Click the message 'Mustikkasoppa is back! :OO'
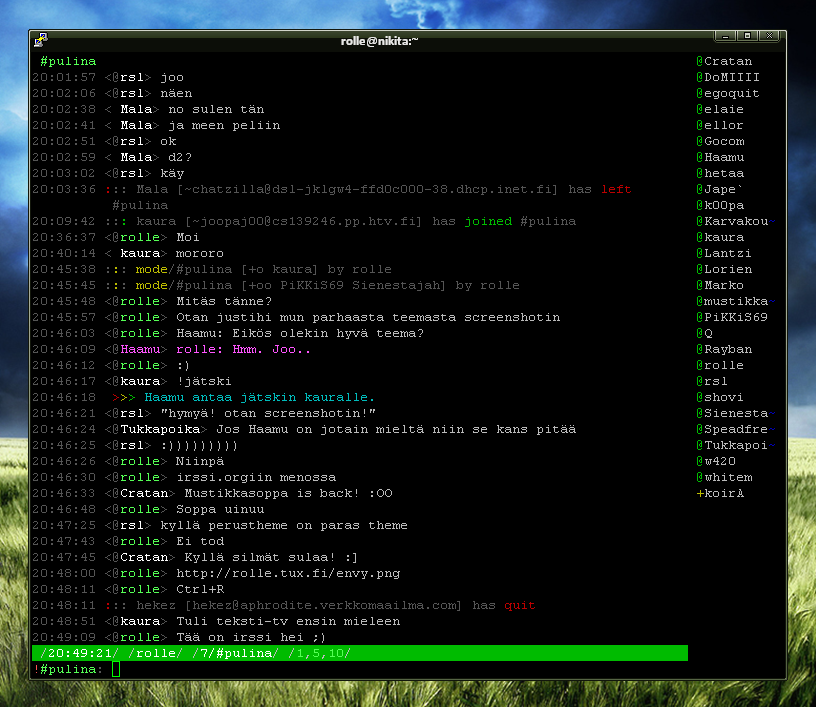The width and height of the screenshot is (816, 707). point(284,493)
